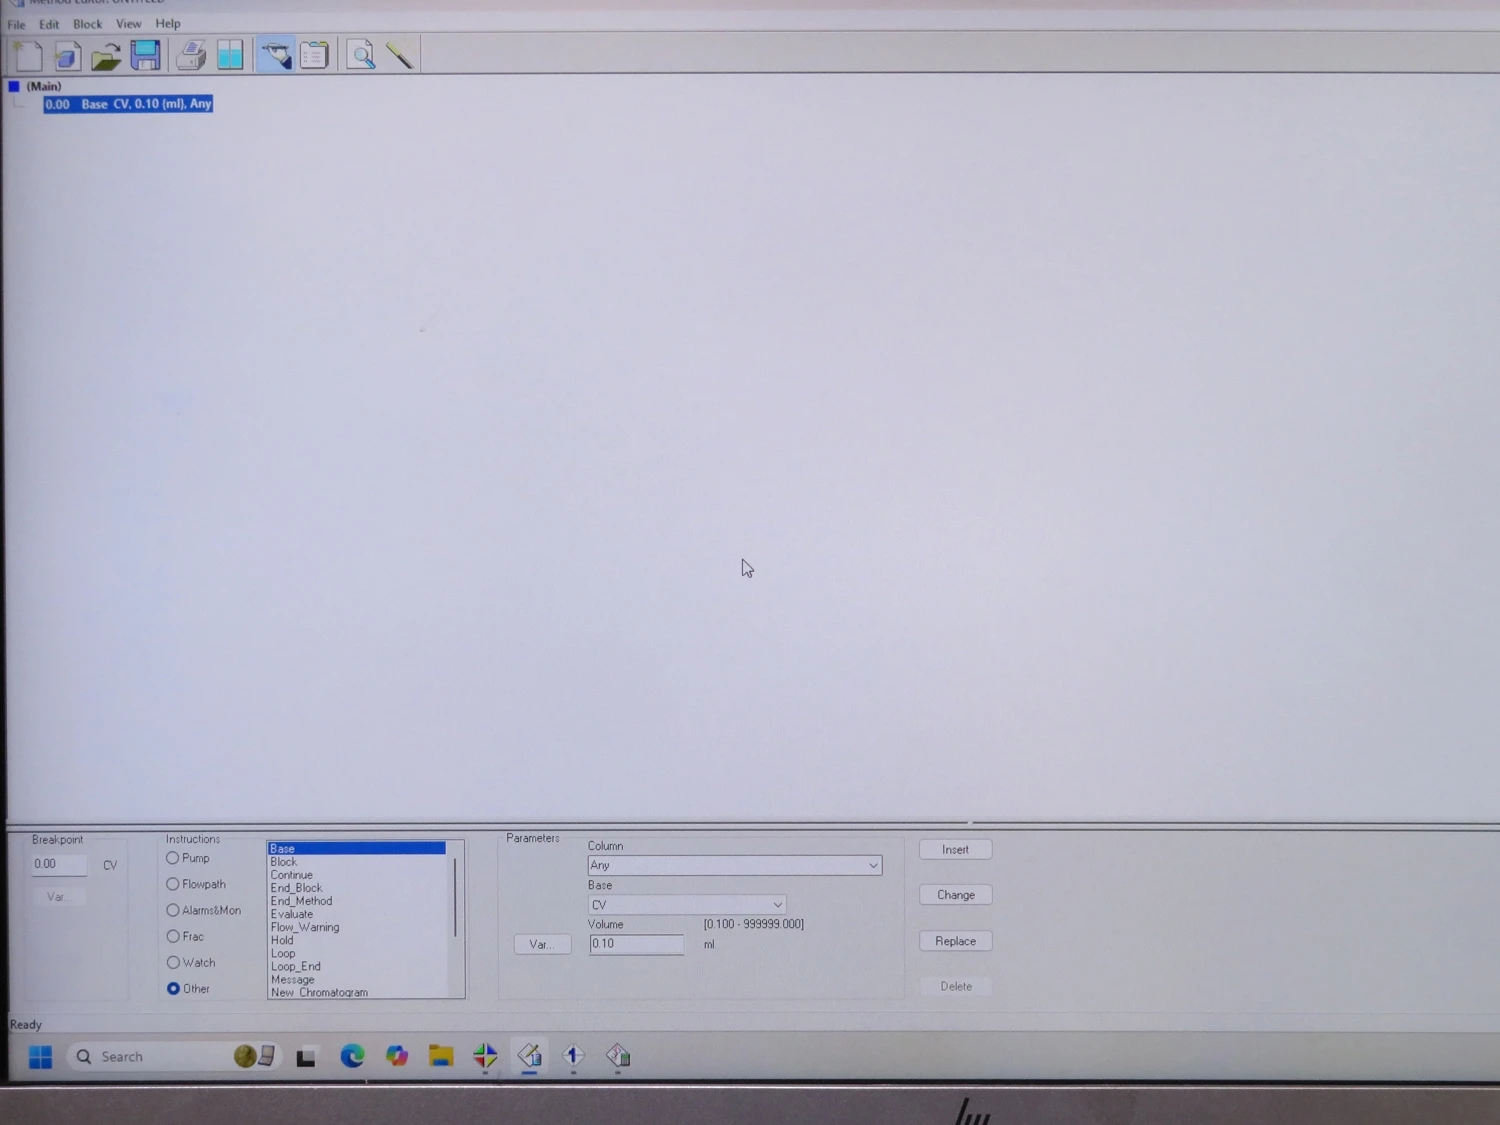Click the instructions list vertical scrollbar
The height and width of the screenshot is (1125, 1500).
pyautogui.click(x=455, y=897)
